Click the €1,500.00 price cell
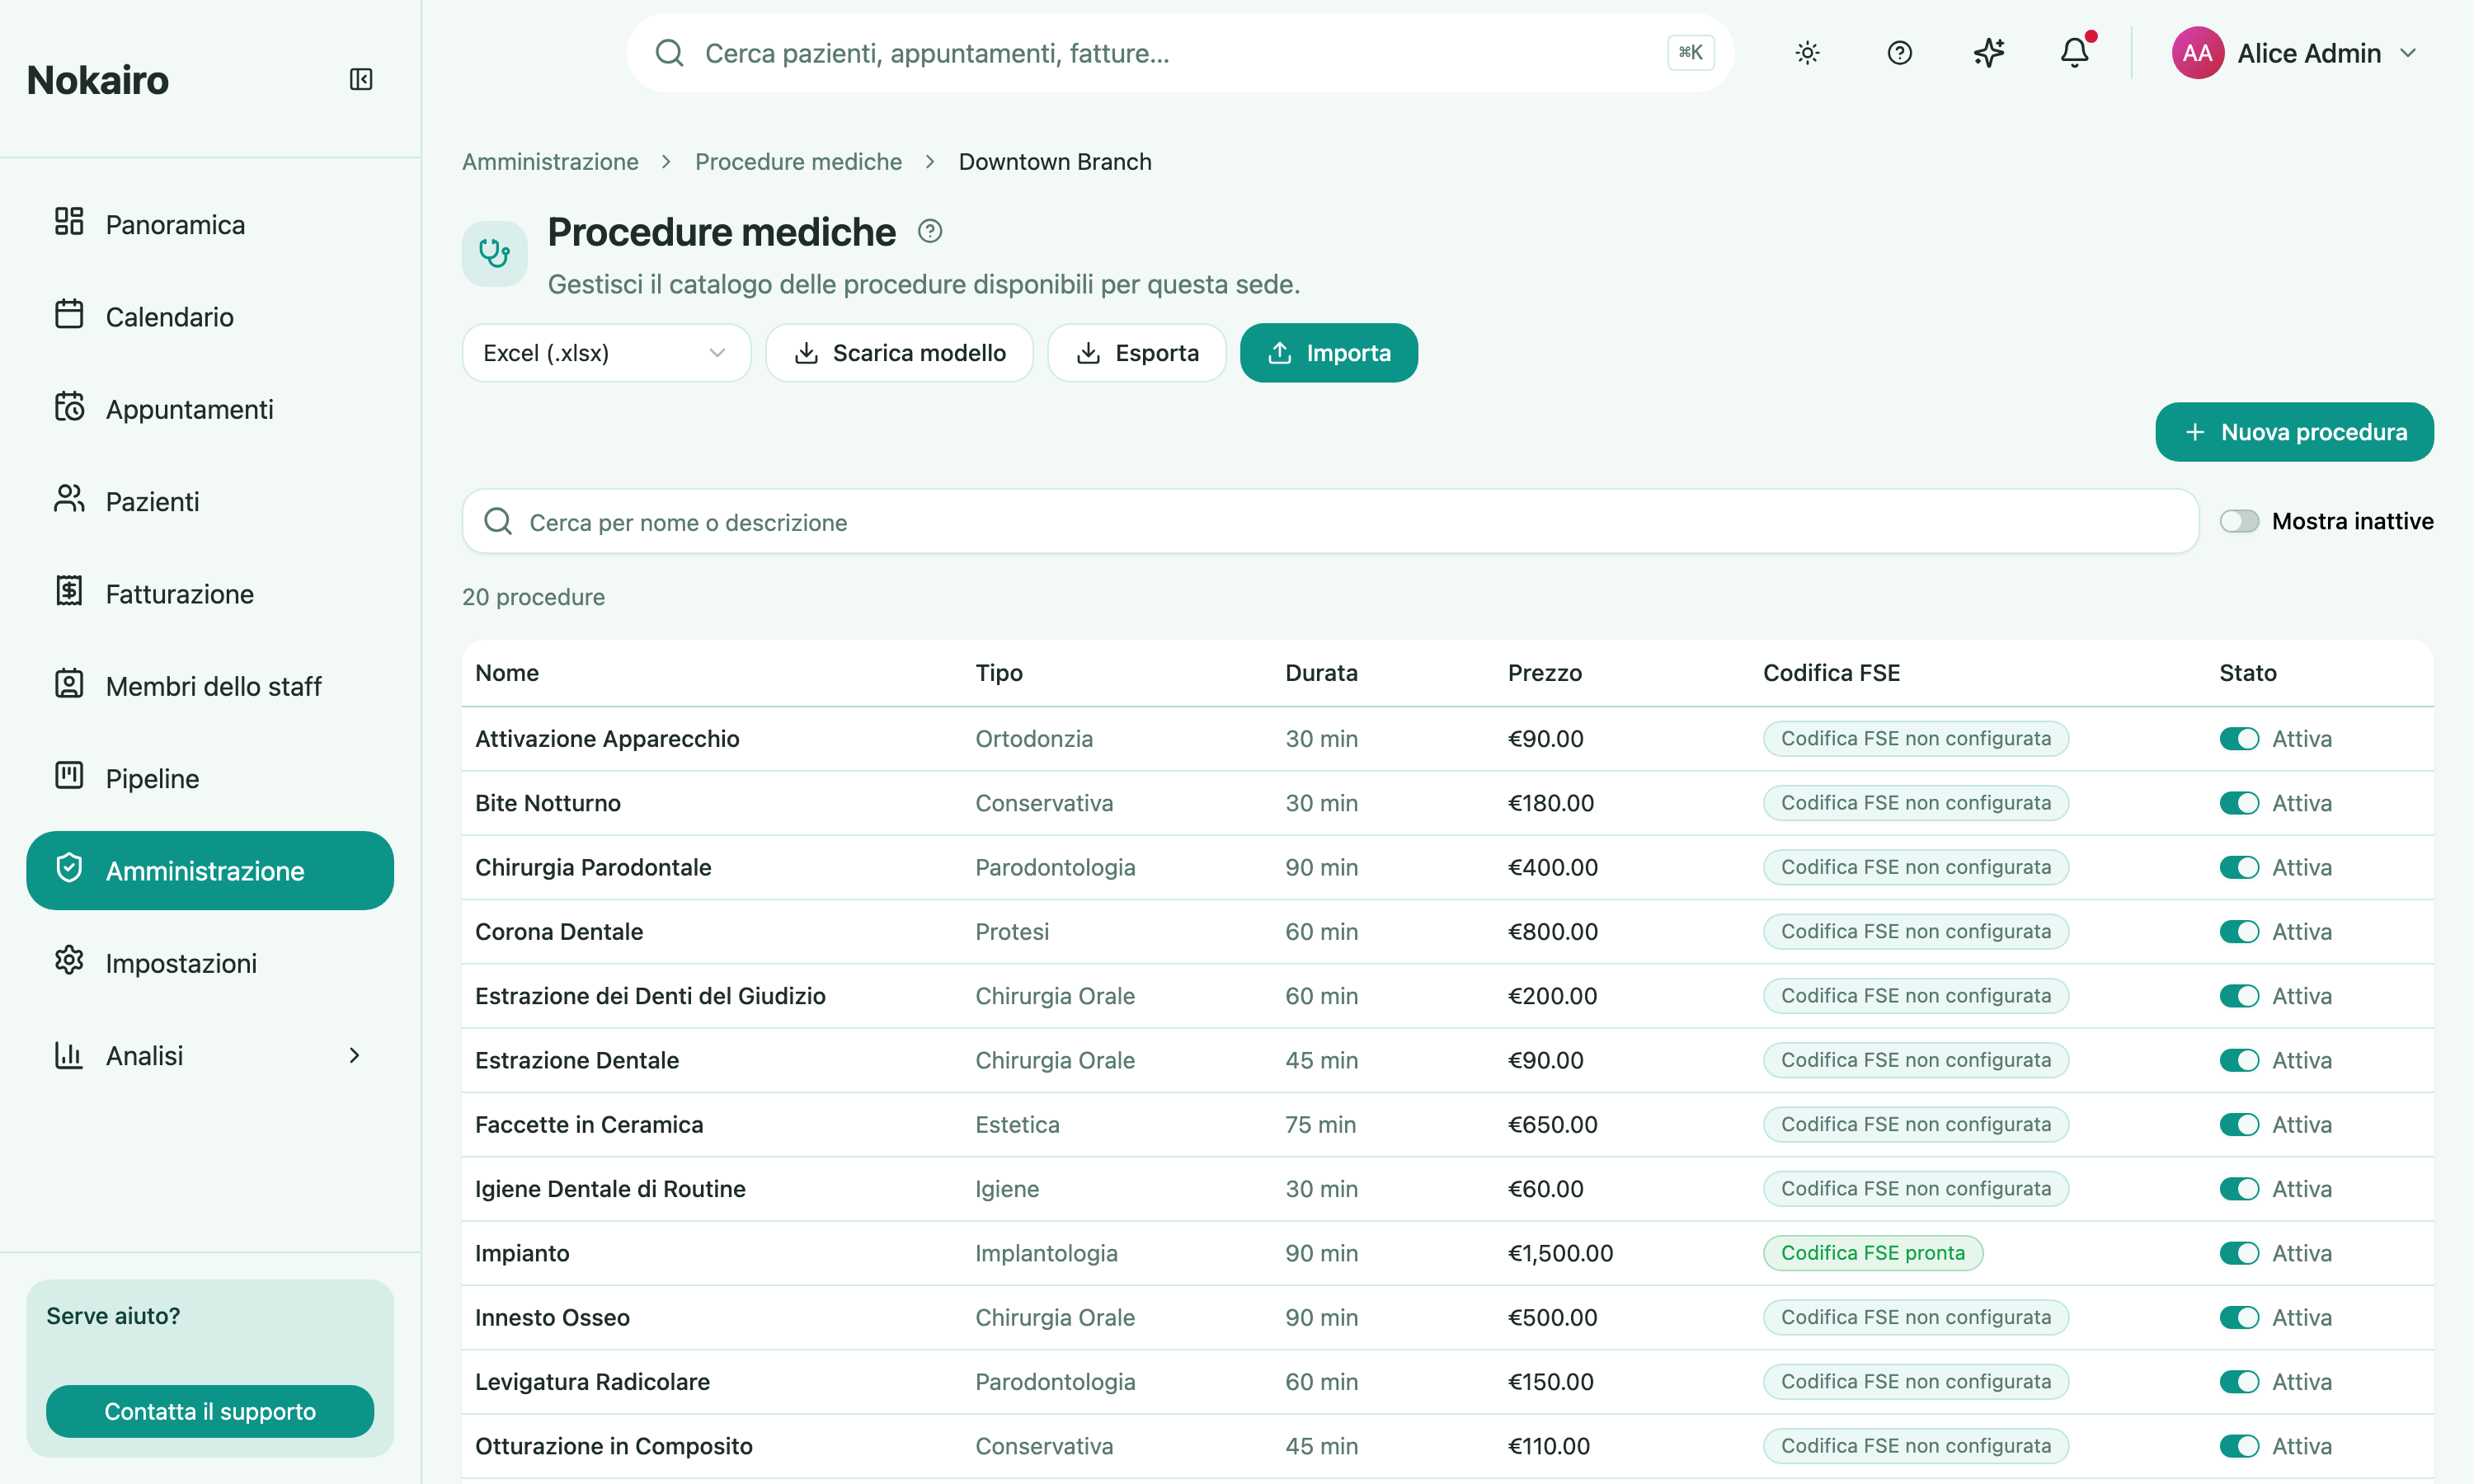The image size is (2474, 1484). click(x=1560, y=1253)
